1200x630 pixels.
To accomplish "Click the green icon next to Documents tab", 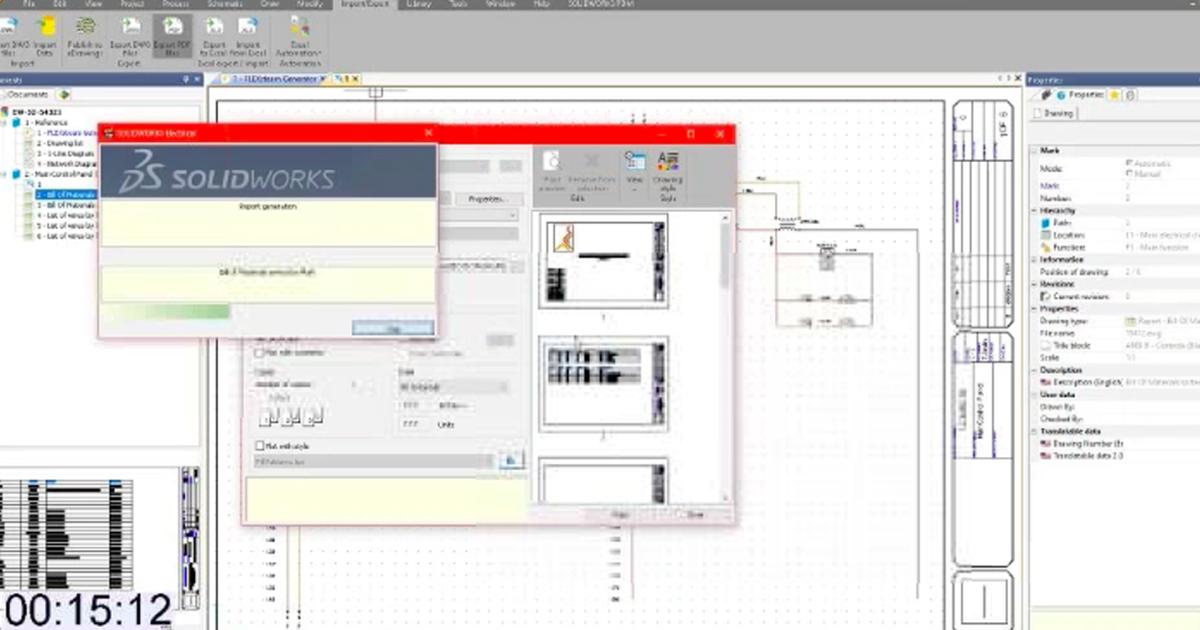I will click(x=64, y=94).
